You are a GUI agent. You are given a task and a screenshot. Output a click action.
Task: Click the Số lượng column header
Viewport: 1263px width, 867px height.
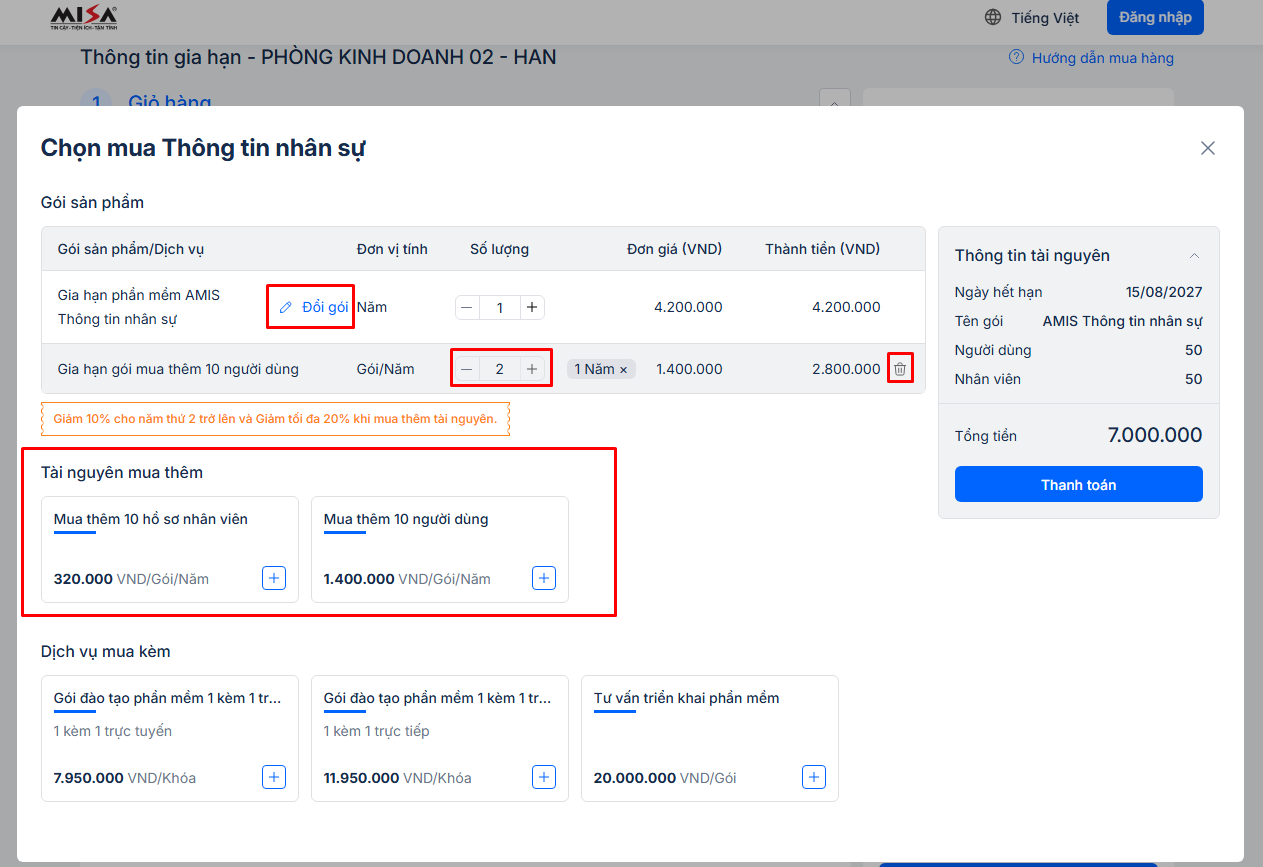click(x=499, y=249)
